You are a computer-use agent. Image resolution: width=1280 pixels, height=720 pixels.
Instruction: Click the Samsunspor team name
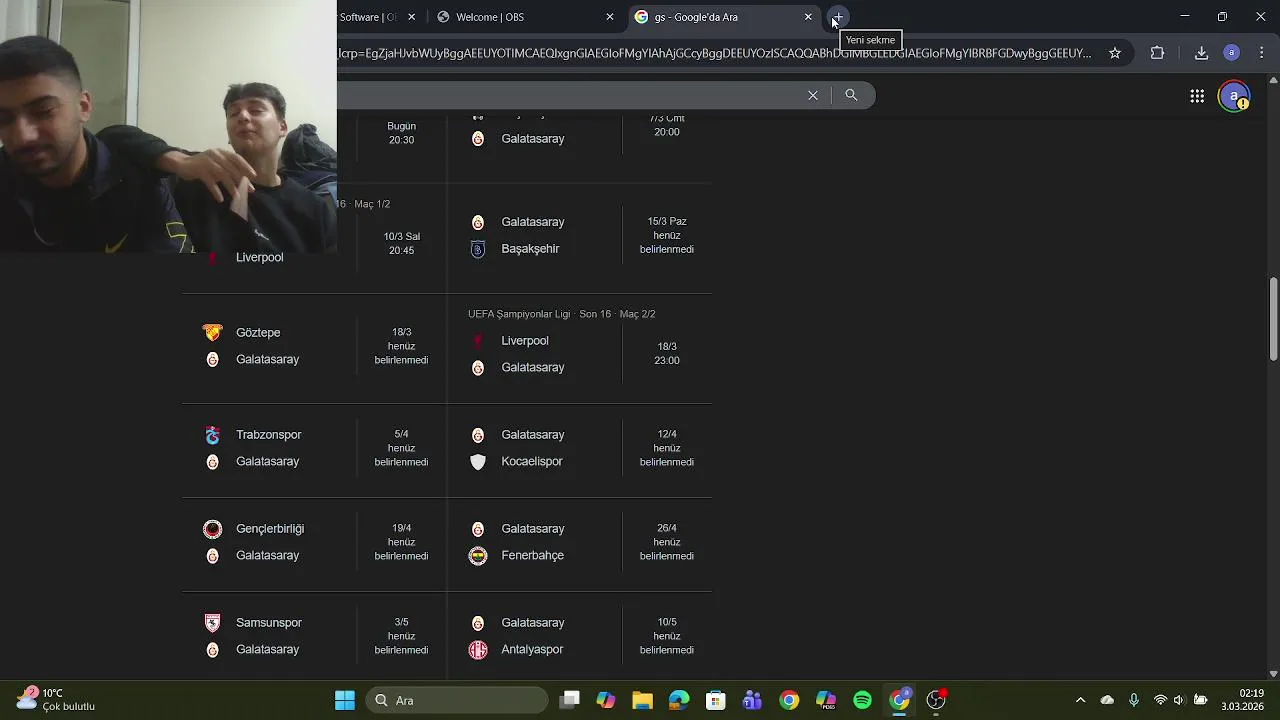point(269,623)
